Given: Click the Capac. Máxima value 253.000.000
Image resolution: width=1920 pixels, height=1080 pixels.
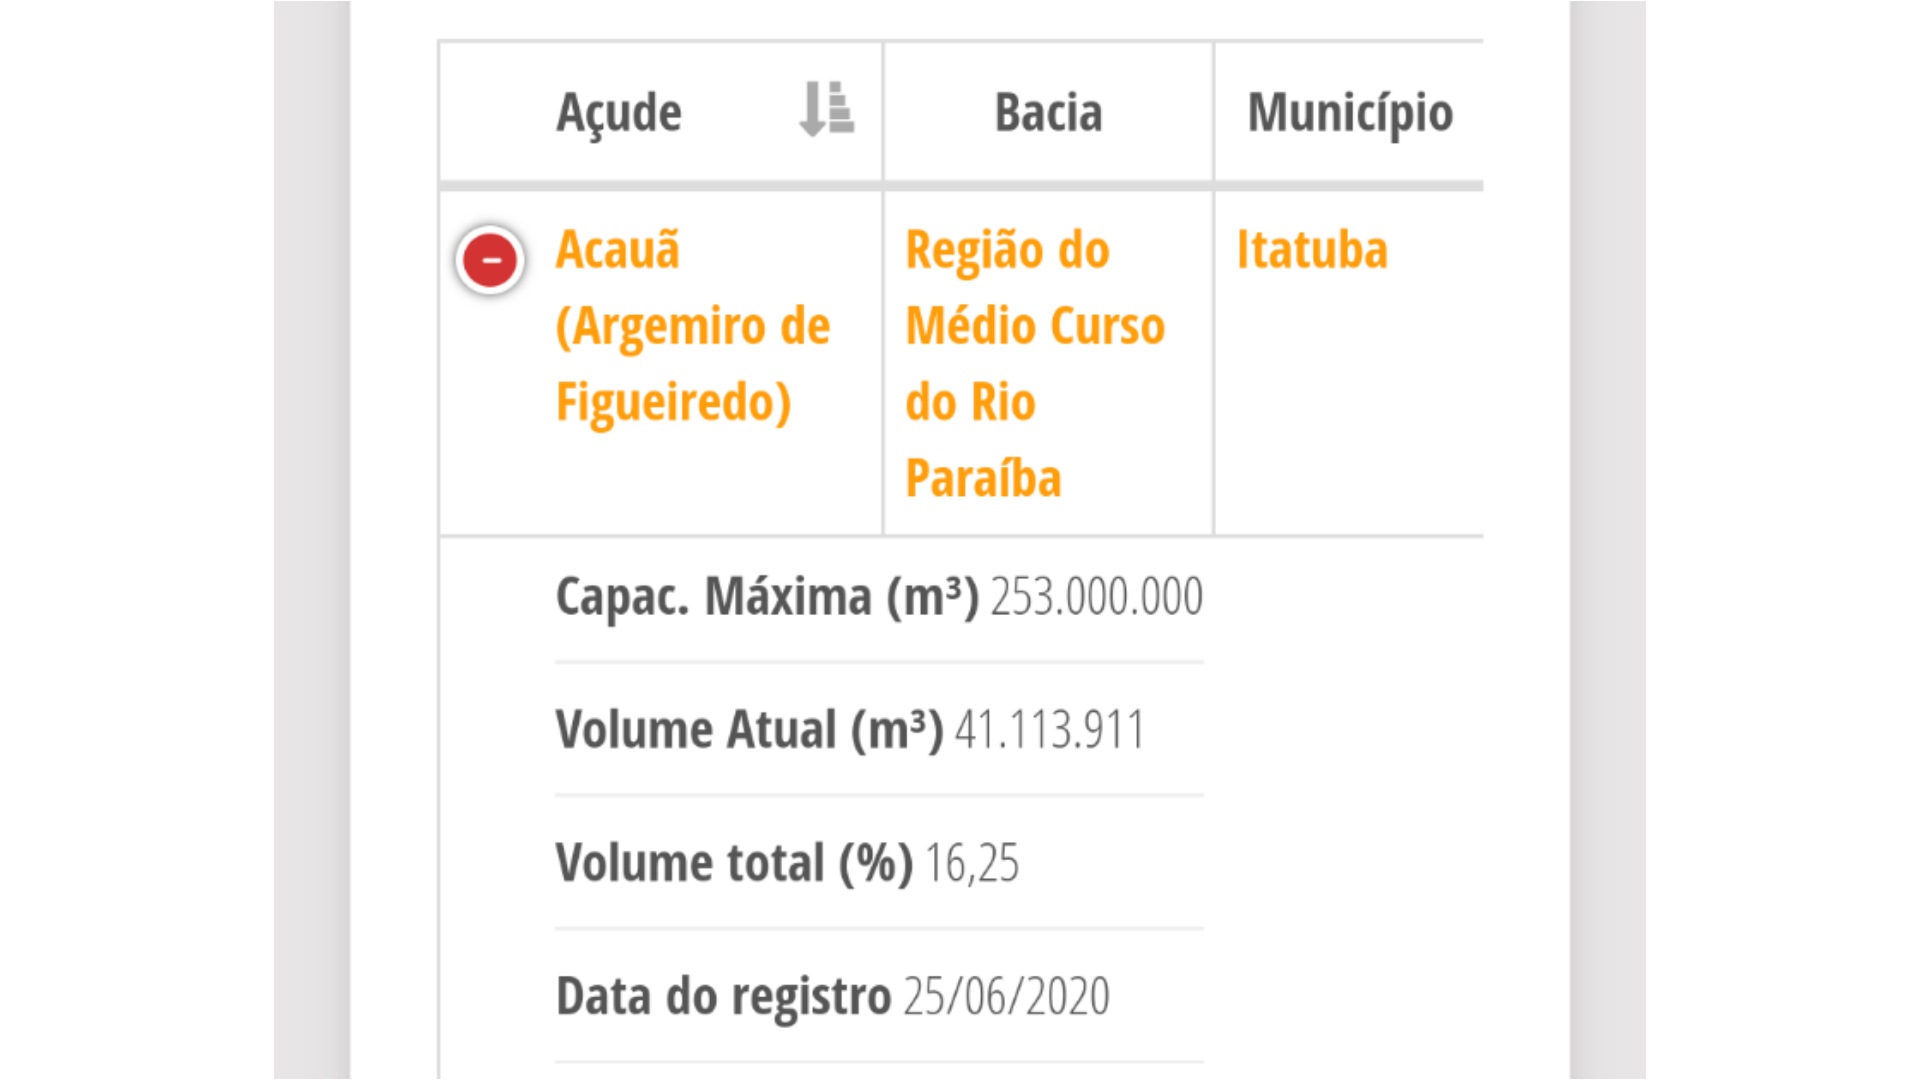Looking at the screenshot, I should [x=1097, y=596].
